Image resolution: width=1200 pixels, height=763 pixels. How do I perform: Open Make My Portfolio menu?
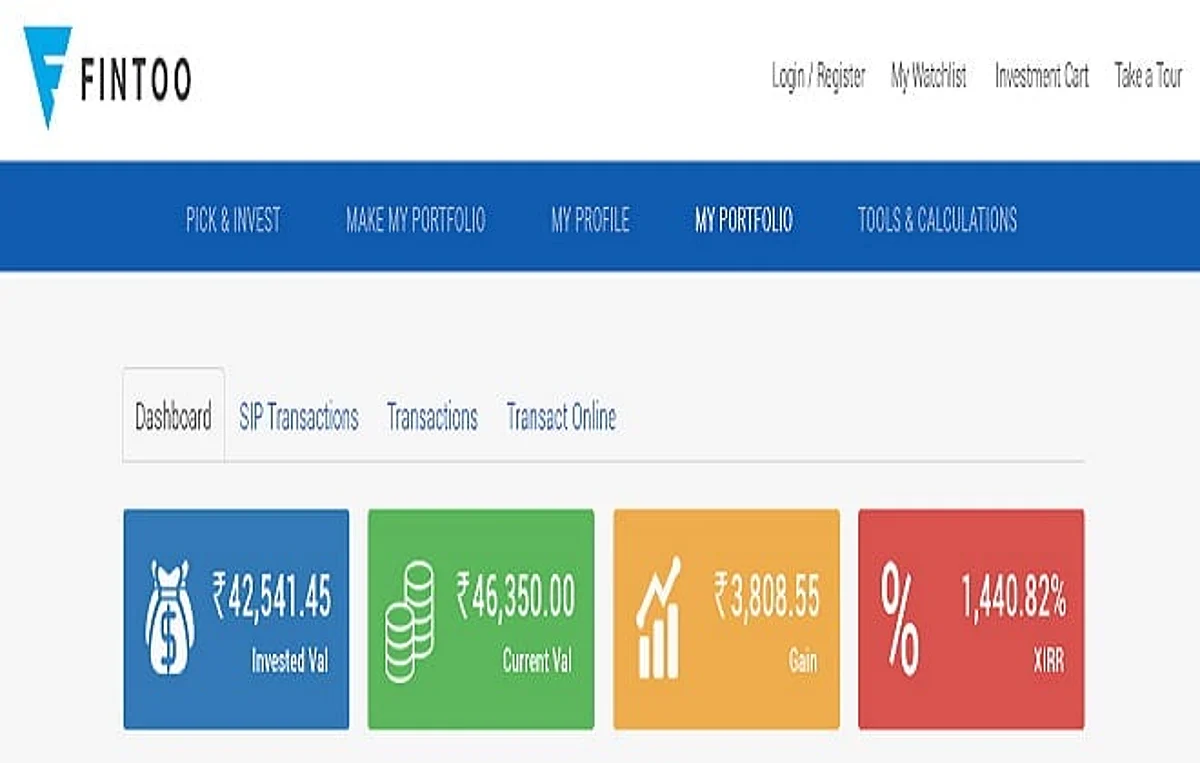[x=415, y=220]
